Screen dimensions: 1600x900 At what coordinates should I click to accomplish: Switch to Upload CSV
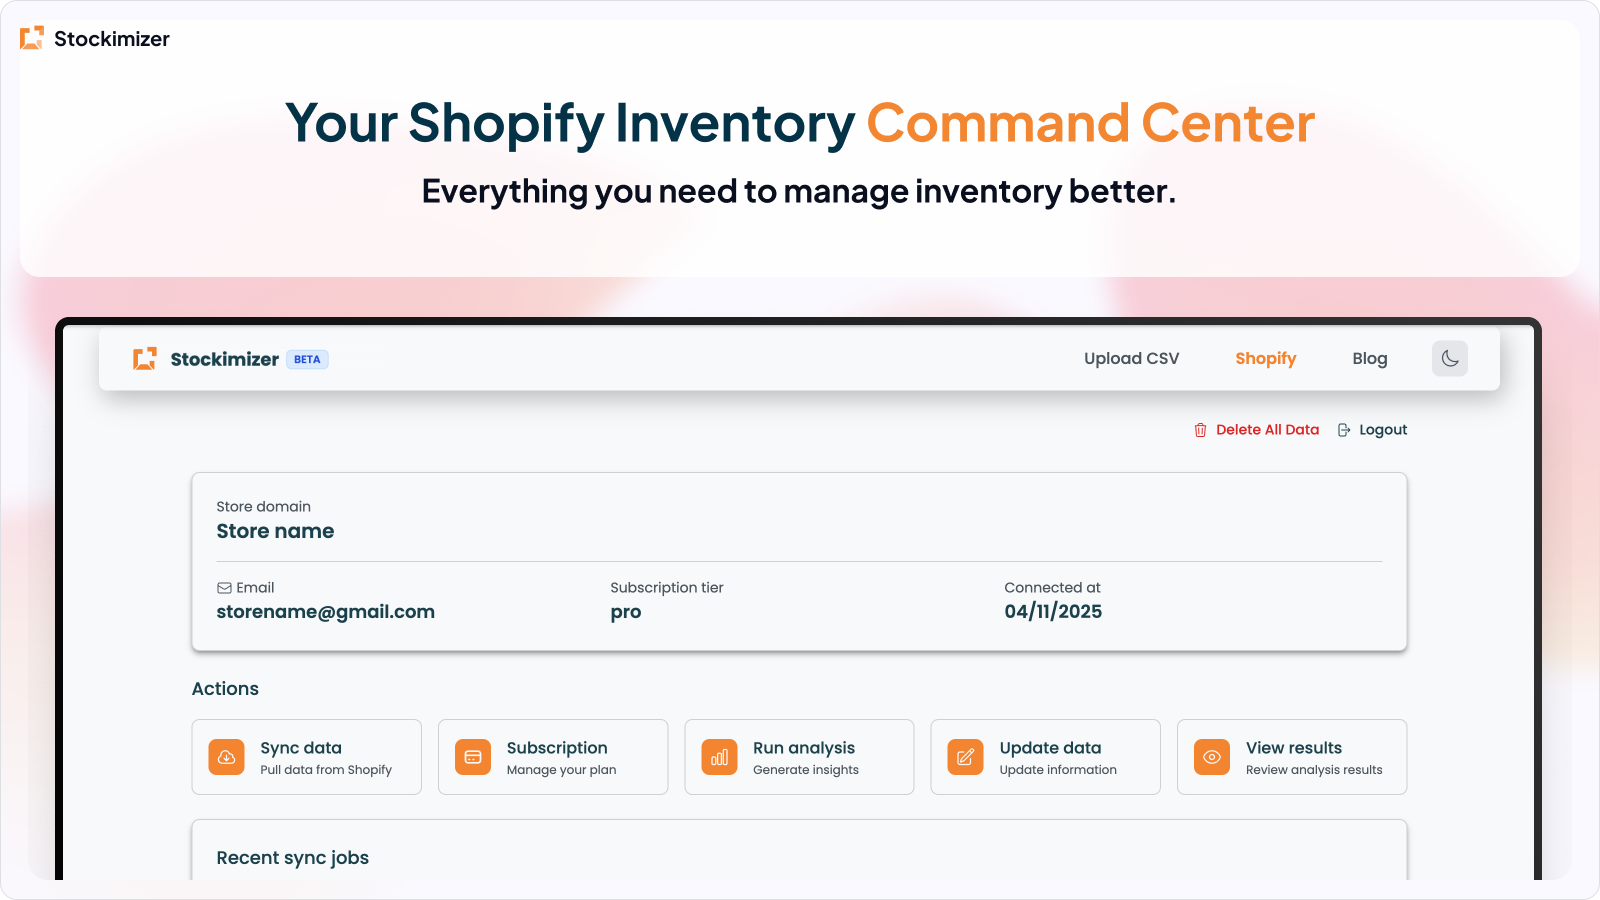pos(1131,358)
